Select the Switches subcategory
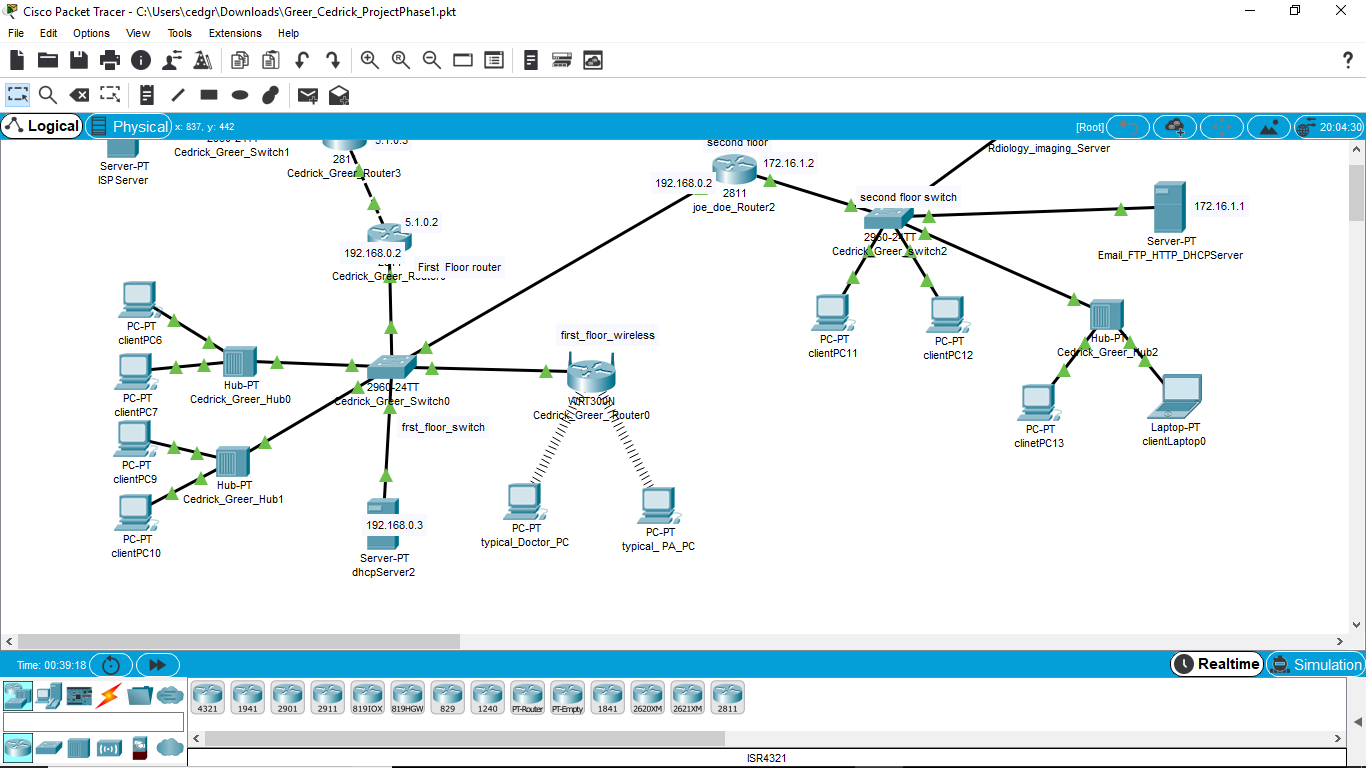 pos(48,747)
